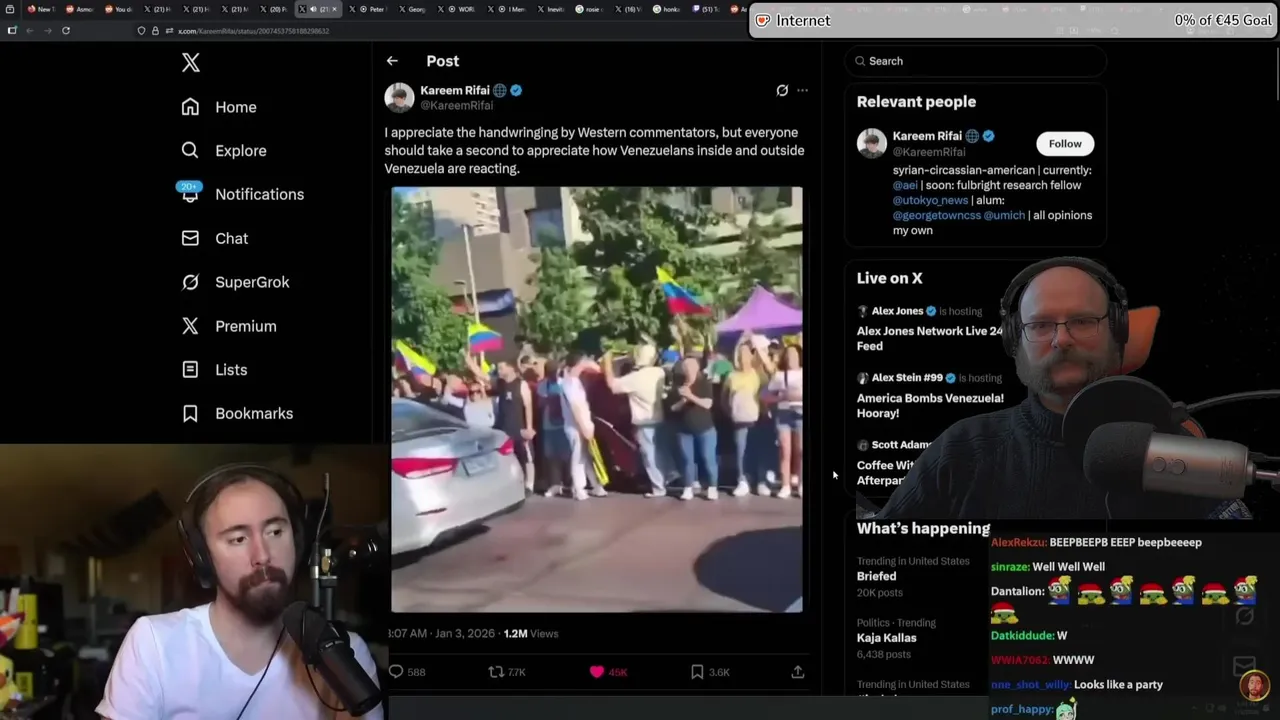The image size is (1280, 720).
Task: Click the Search field on X
Action: 976,61
